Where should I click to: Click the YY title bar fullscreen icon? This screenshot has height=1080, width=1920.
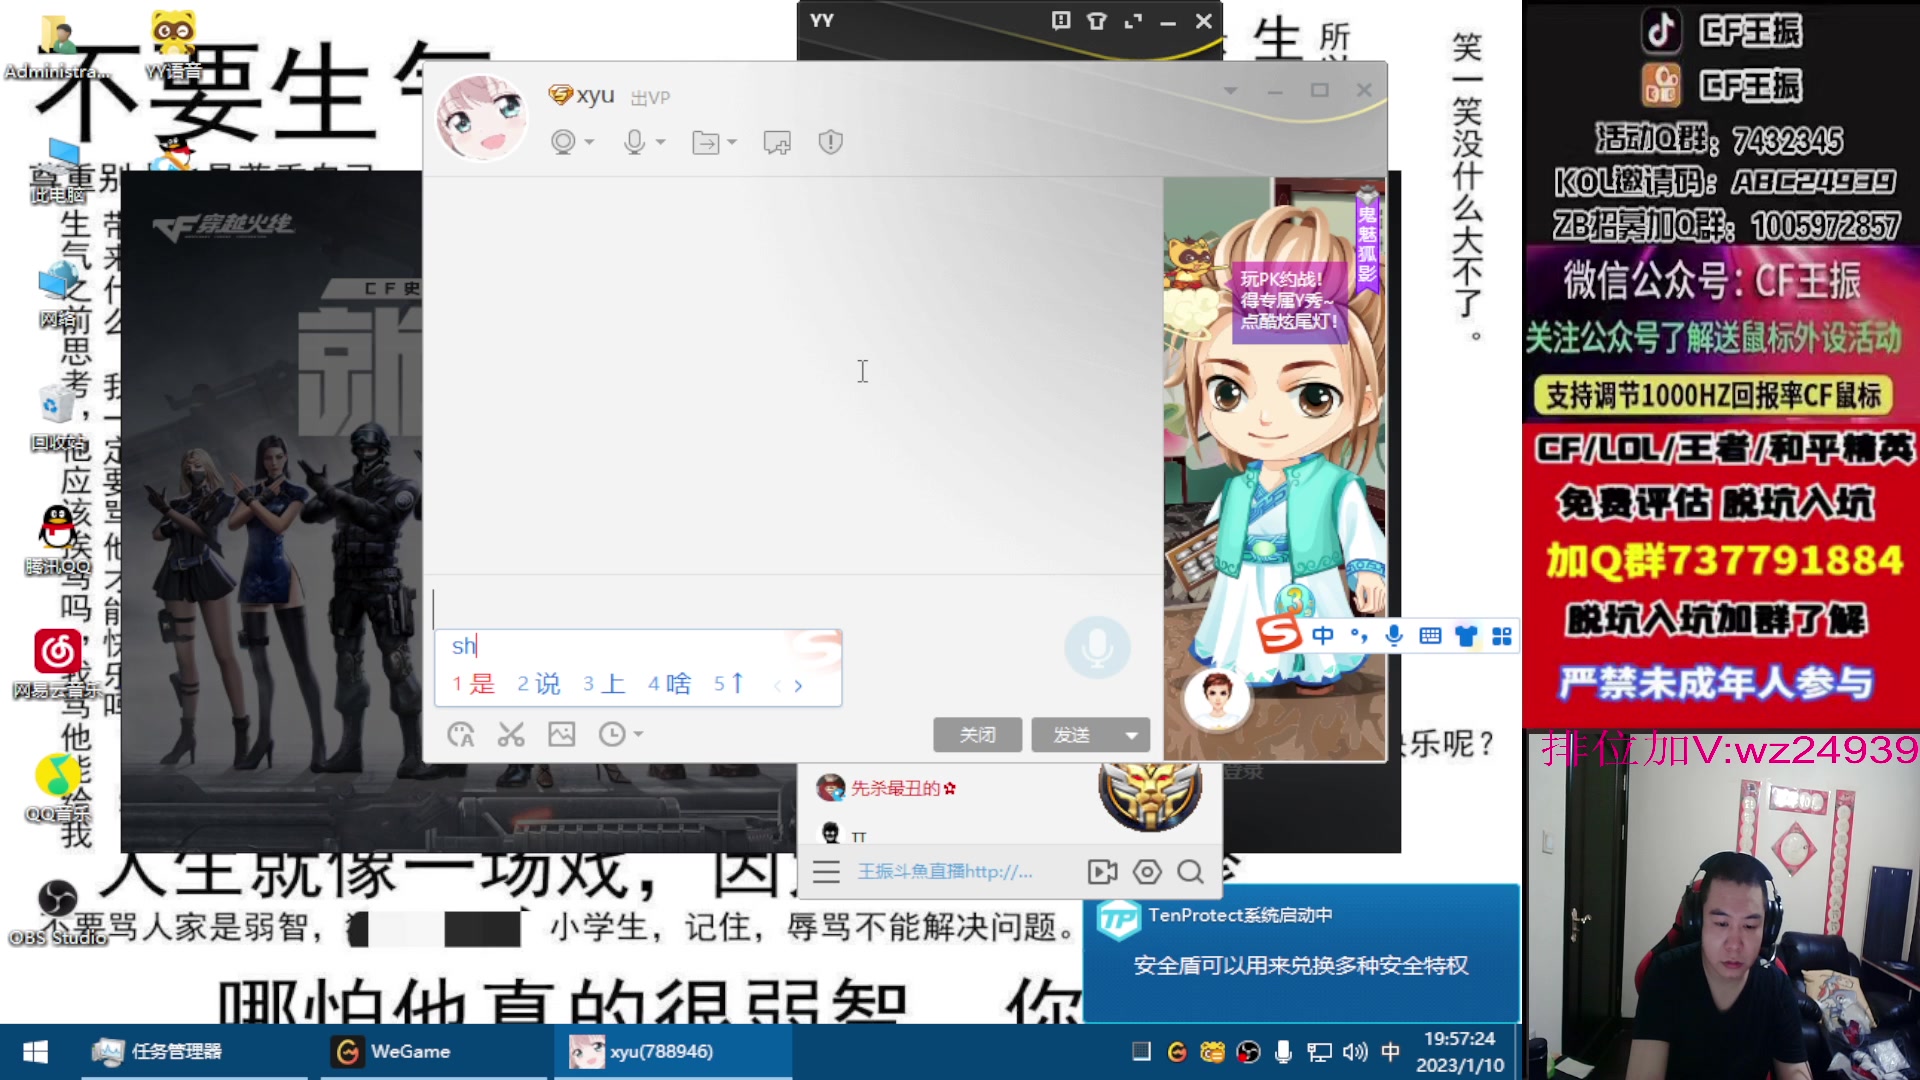coord(1133,21)
